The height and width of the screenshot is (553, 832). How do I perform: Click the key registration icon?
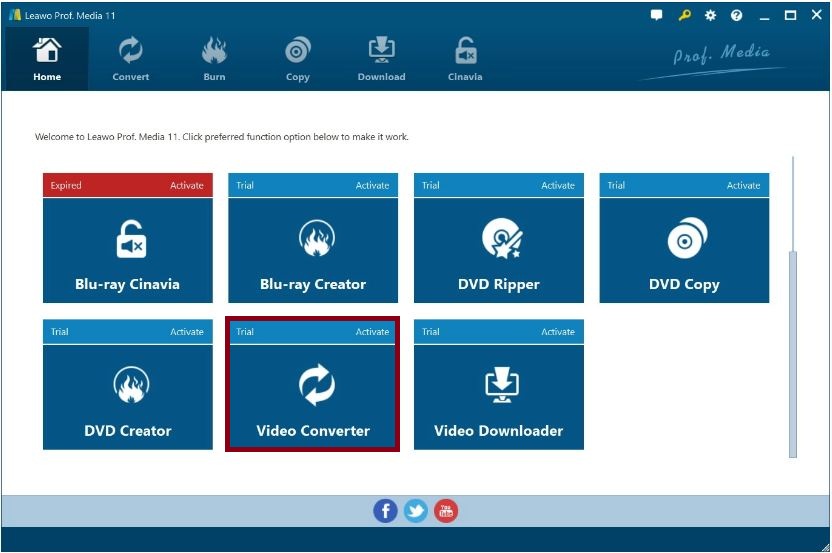(x=684, y=16)
